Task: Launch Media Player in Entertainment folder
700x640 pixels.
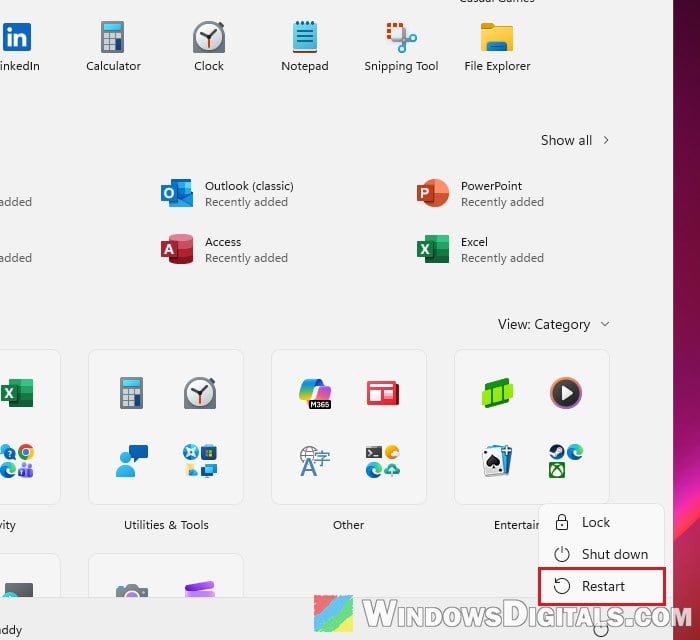Action: (x=566, y=393)
